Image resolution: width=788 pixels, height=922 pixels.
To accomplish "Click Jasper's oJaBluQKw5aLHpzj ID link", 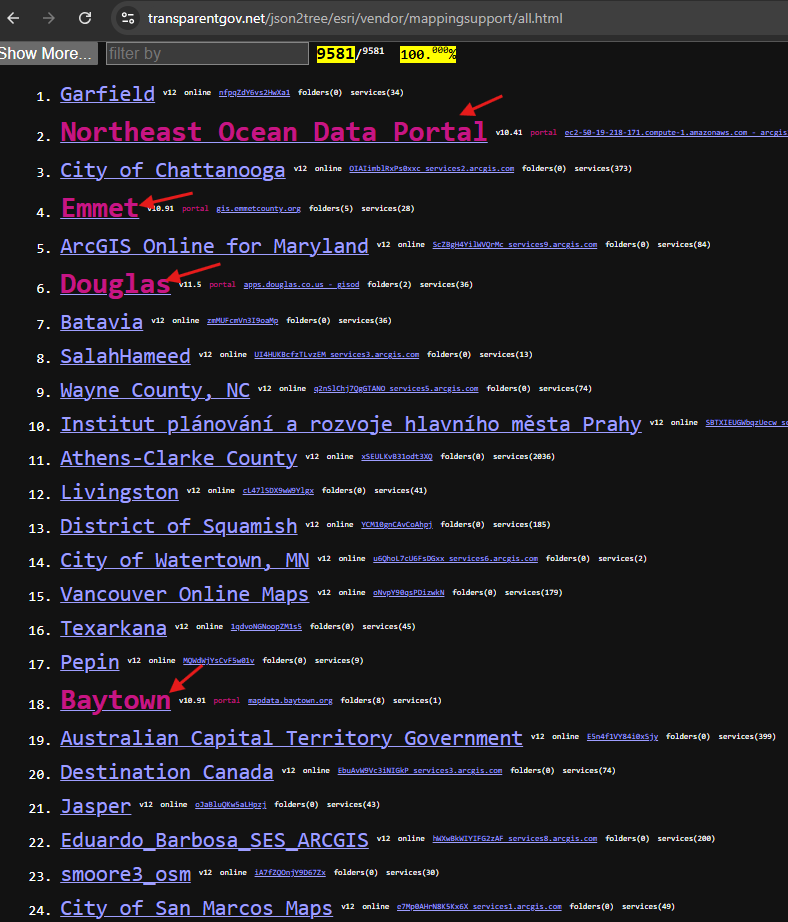I will point(231,805).
